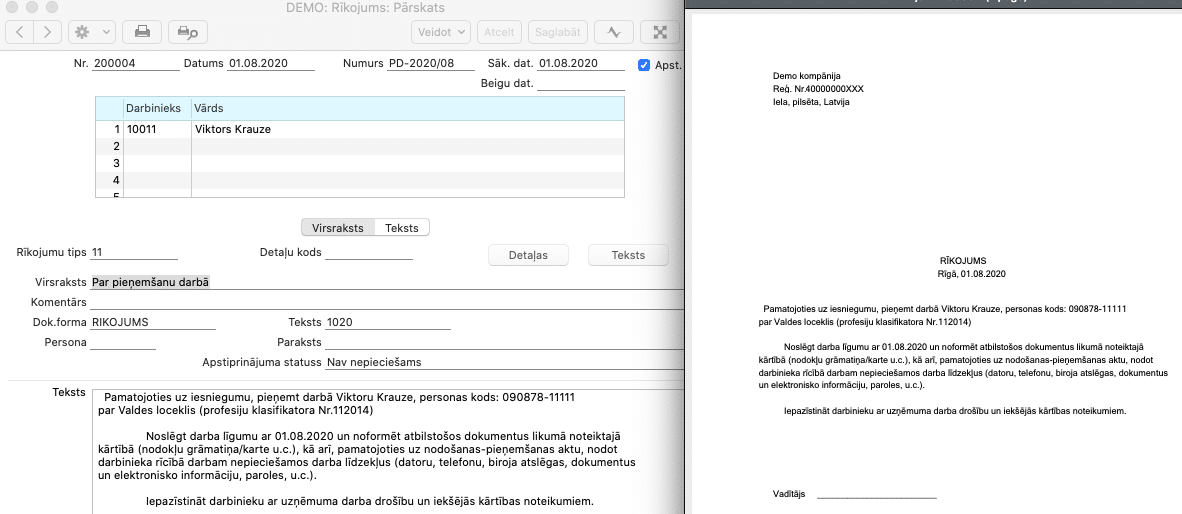Viewport: 1182px width, 514px height.
Task: Click the workflow expand icon in toolbar
Action: click(x=660, y=32)
